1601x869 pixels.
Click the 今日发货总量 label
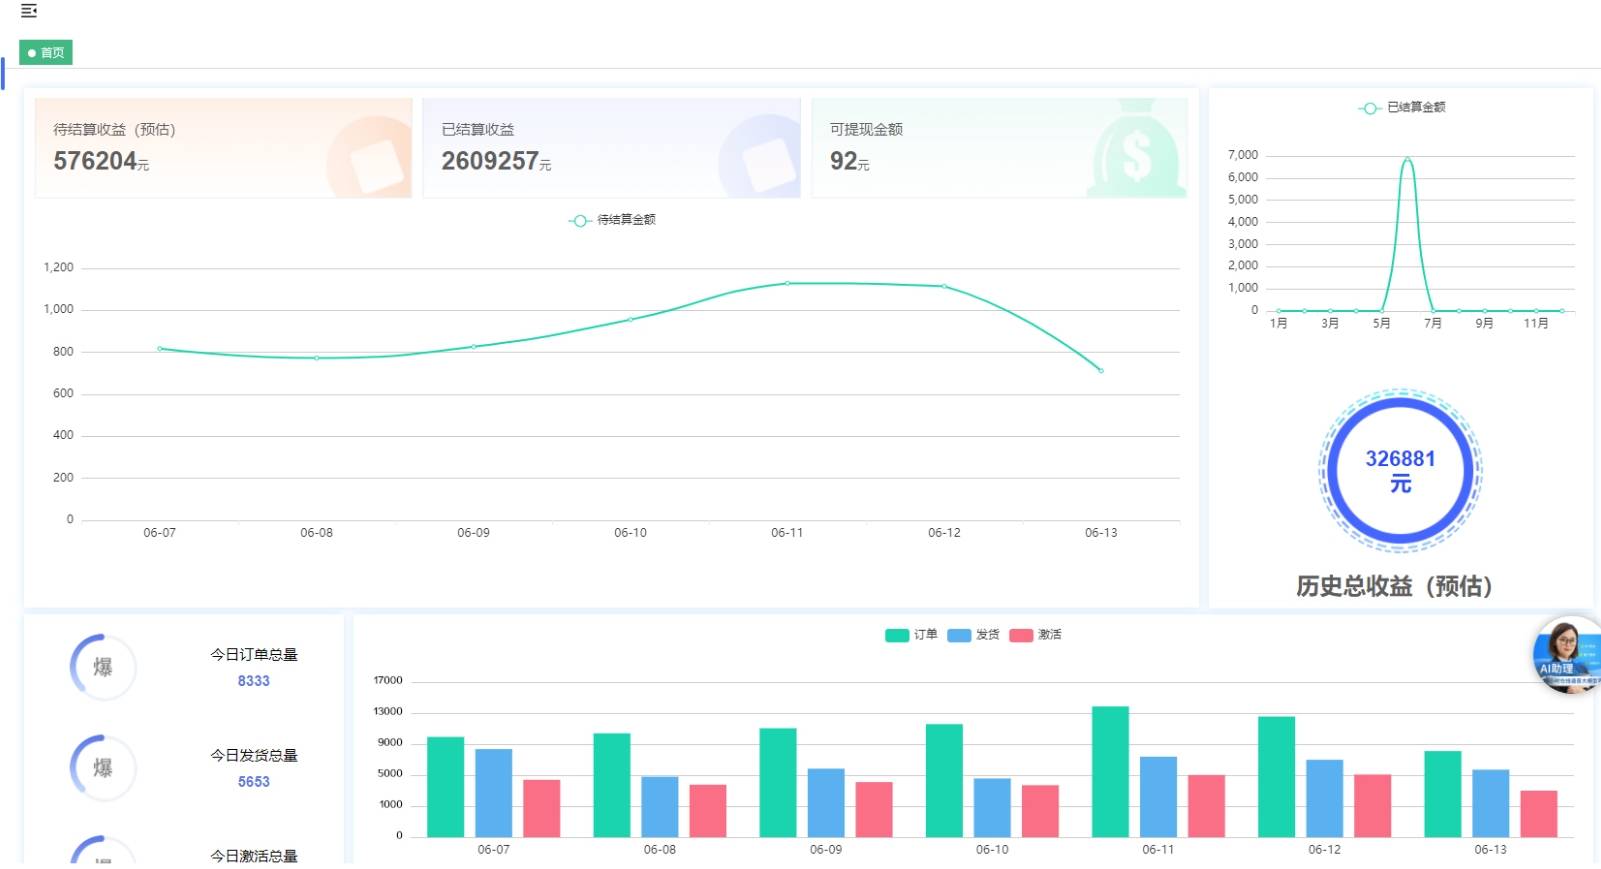tap(254, 756)
